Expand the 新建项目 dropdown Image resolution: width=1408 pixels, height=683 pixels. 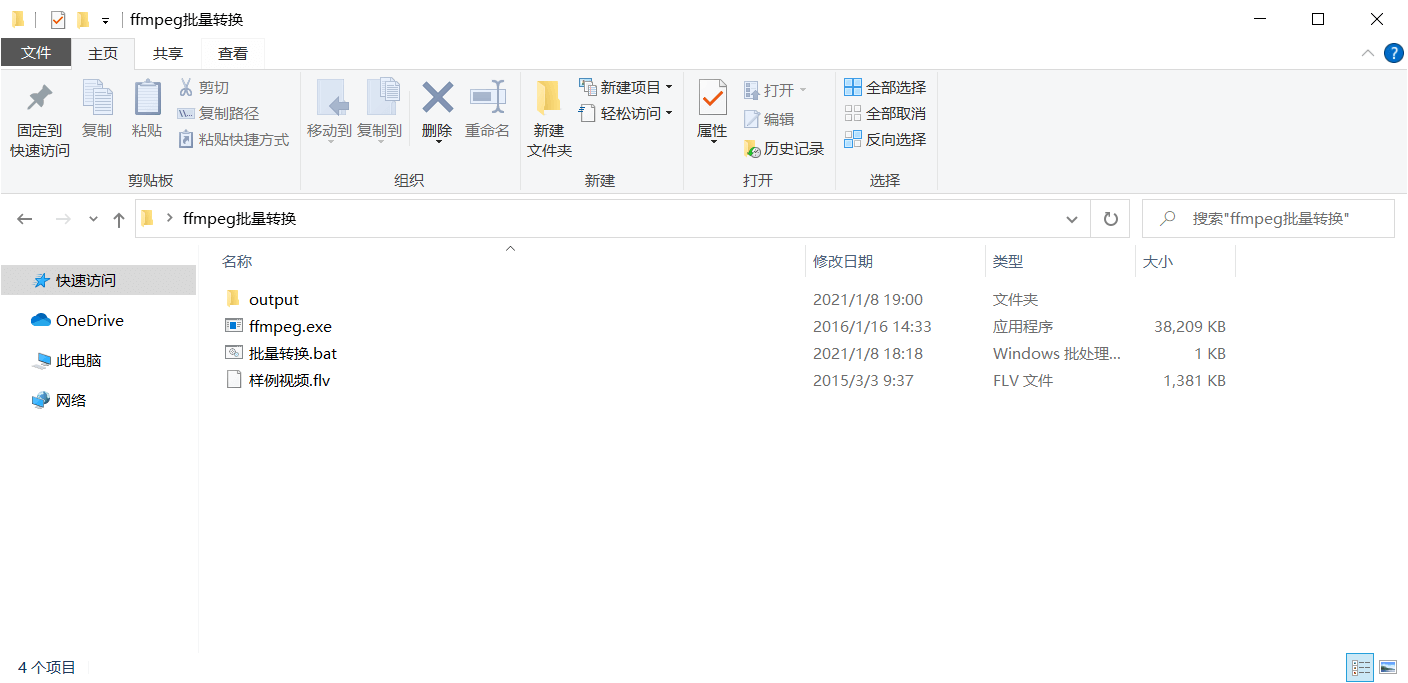[x=669, y=88]
